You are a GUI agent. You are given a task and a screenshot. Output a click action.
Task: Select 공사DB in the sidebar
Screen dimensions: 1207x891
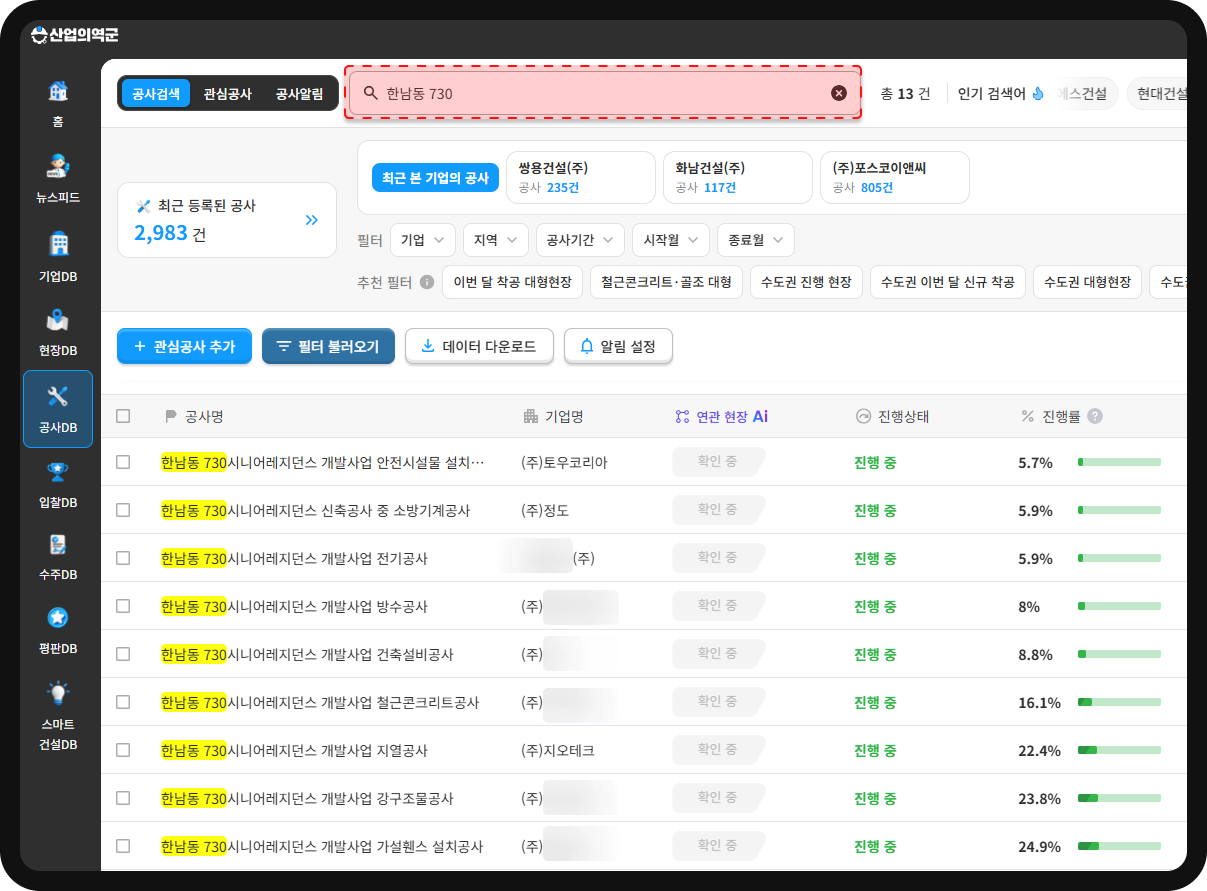(x=58, y=408)
